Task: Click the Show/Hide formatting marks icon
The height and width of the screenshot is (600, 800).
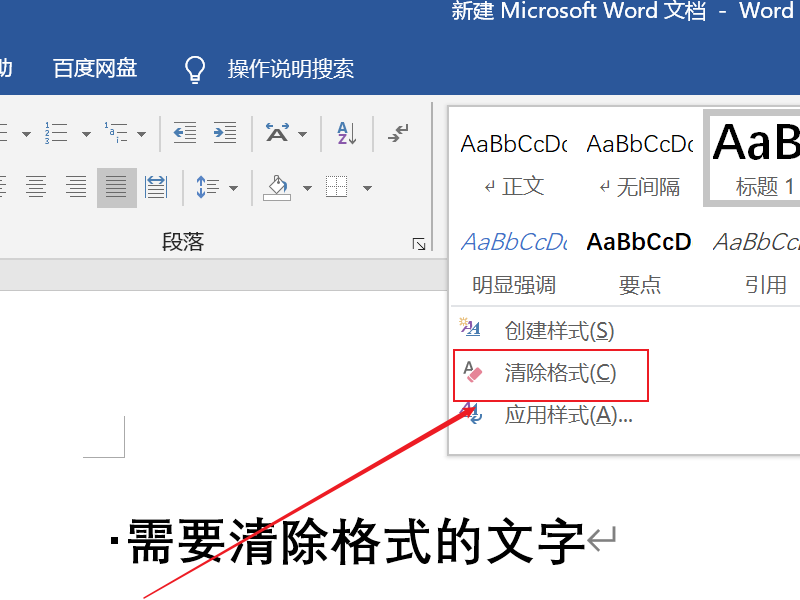Action: pyautogui.click(x=399, y=132)
